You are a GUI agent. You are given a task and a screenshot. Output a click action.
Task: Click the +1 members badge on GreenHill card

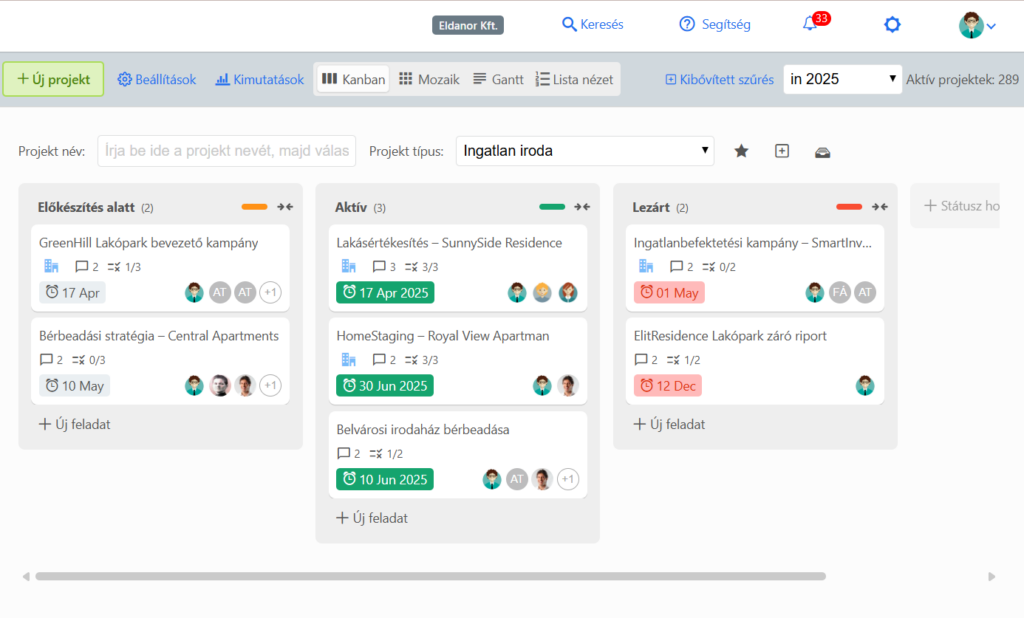tap(270, 292)
